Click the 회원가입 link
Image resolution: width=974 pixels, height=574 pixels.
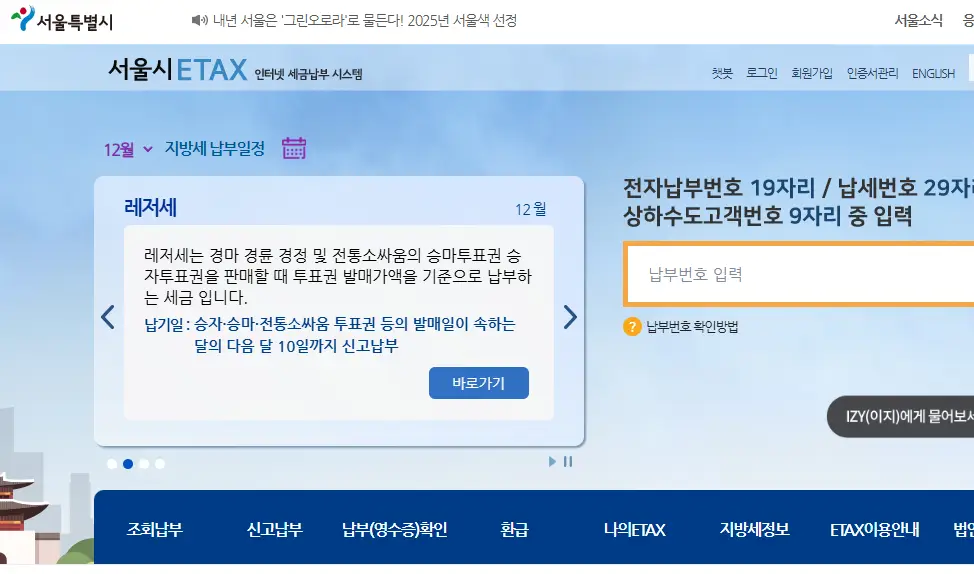812,73
